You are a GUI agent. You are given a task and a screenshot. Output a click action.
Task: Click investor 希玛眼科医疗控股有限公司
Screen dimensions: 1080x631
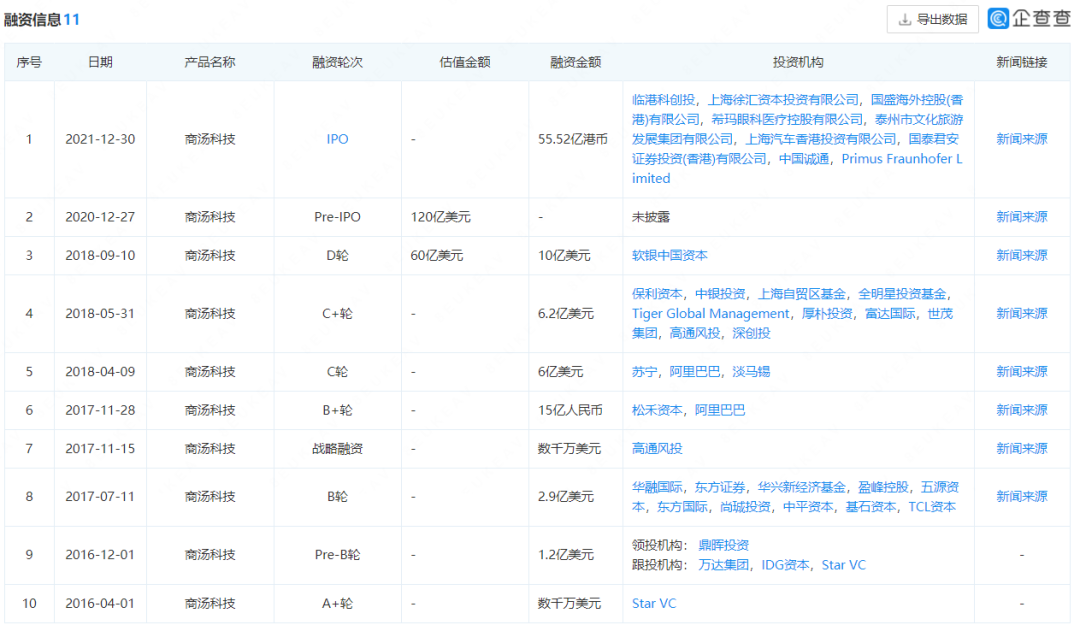(787, 120)
